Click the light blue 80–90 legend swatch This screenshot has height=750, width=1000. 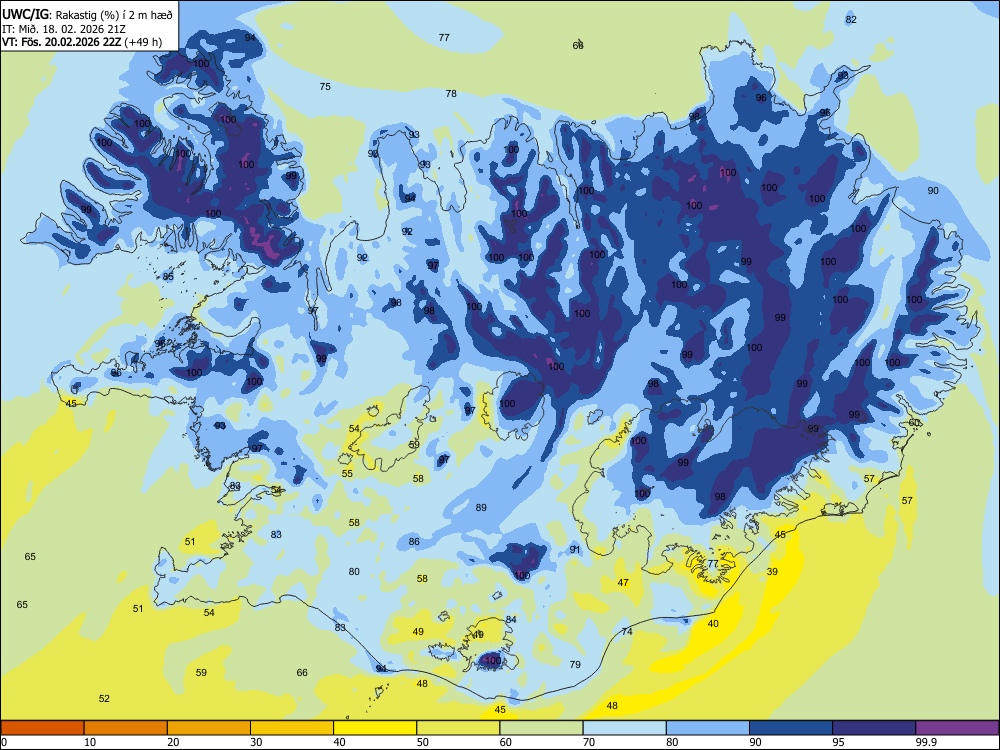(707, 728)
